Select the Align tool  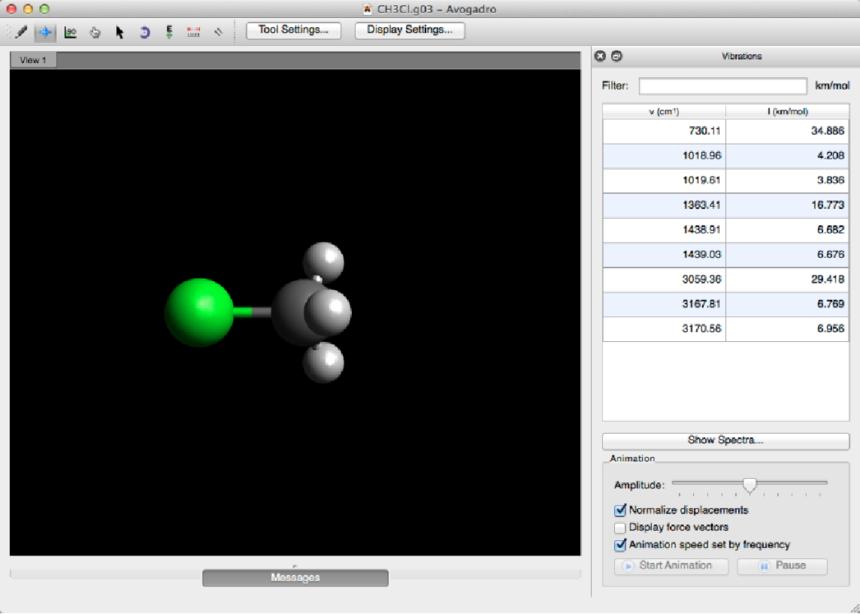[x=218, y=31]
